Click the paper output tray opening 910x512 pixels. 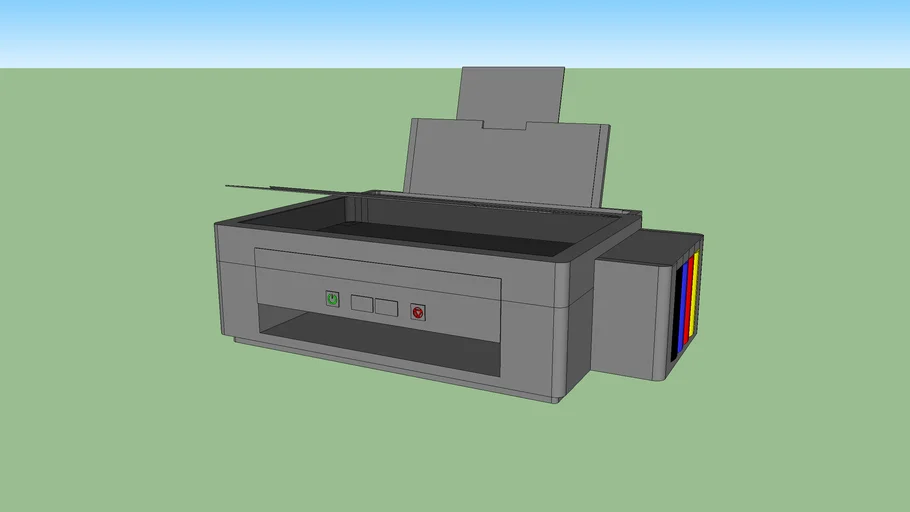pos(379,340)
